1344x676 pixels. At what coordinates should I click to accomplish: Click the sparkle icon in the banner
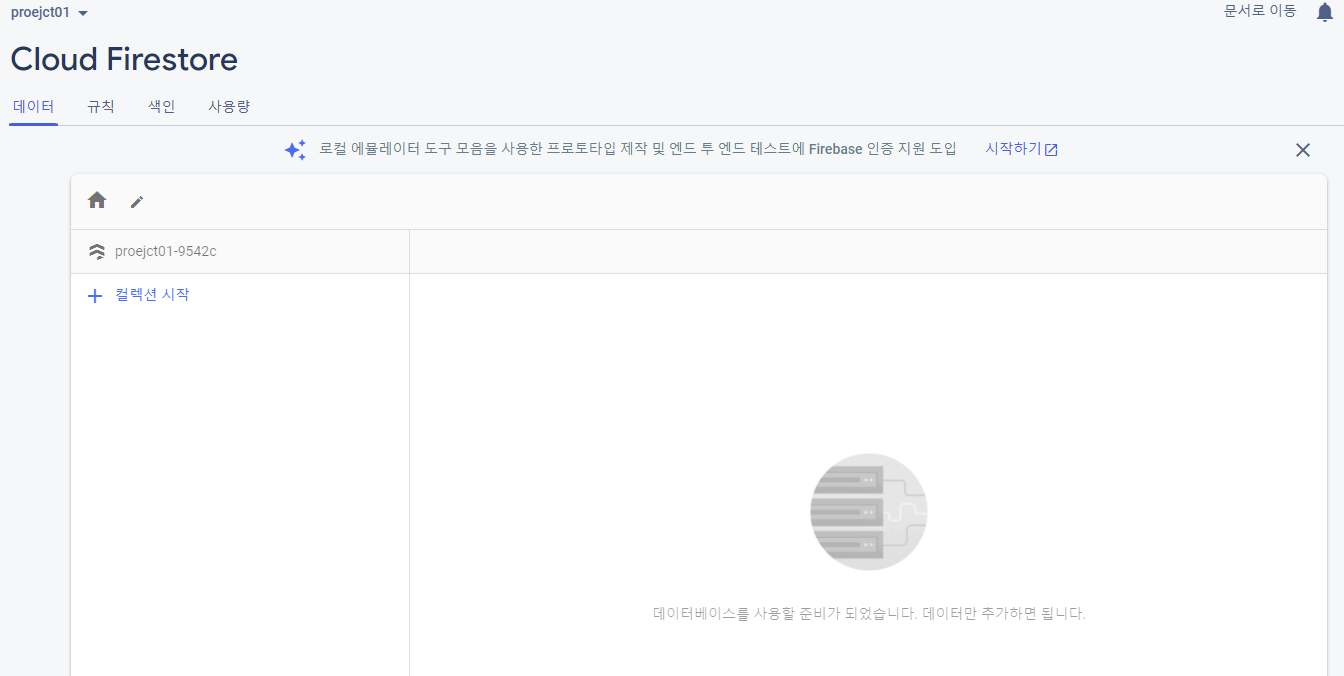point(295,150)
